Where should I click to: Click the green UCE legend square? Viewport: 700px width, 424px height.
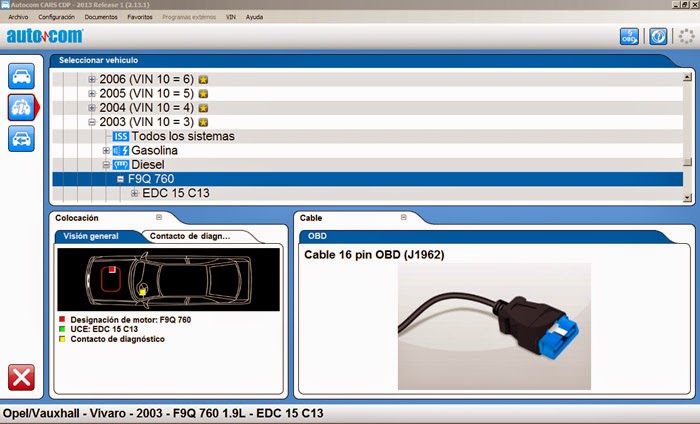point(62,329)
